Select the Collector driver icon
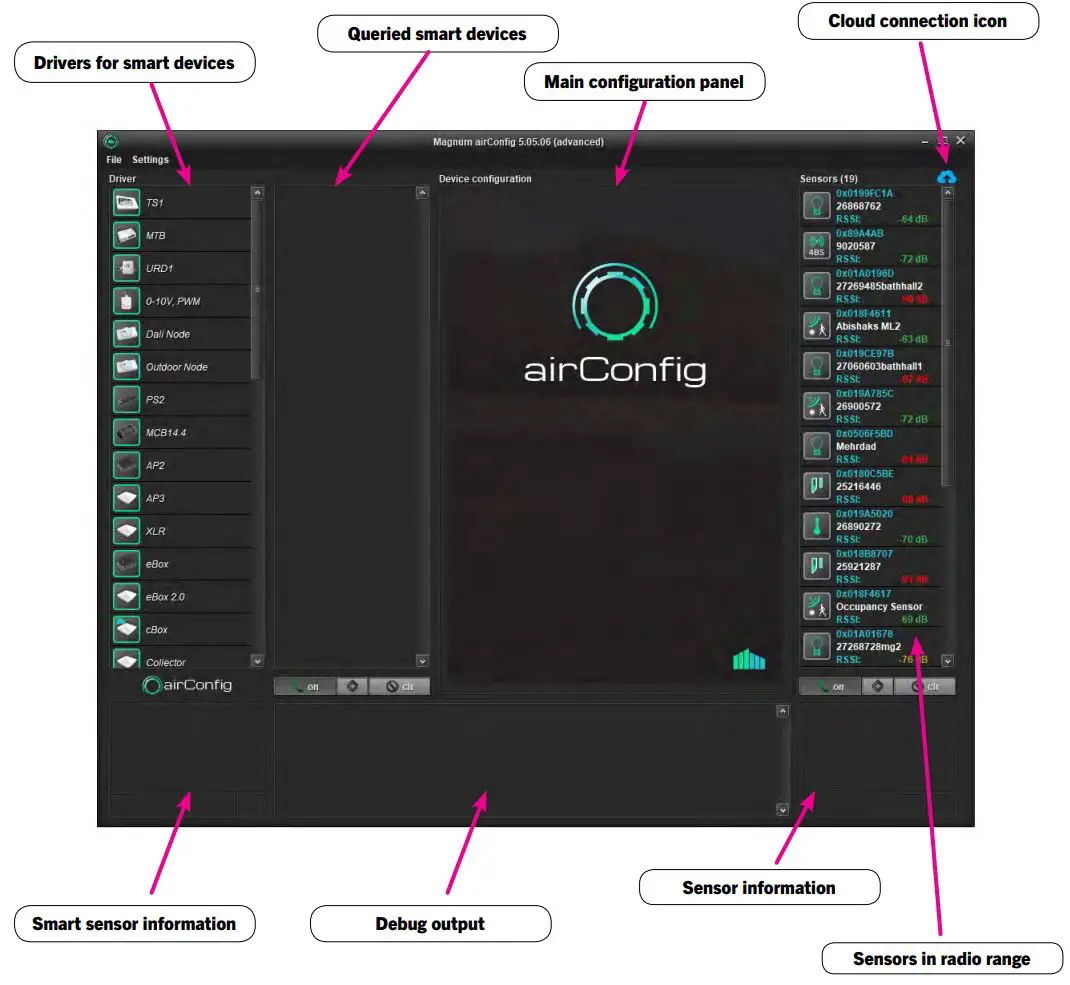The height and width of the screenshot is (985, 1070). coord(126,659)
